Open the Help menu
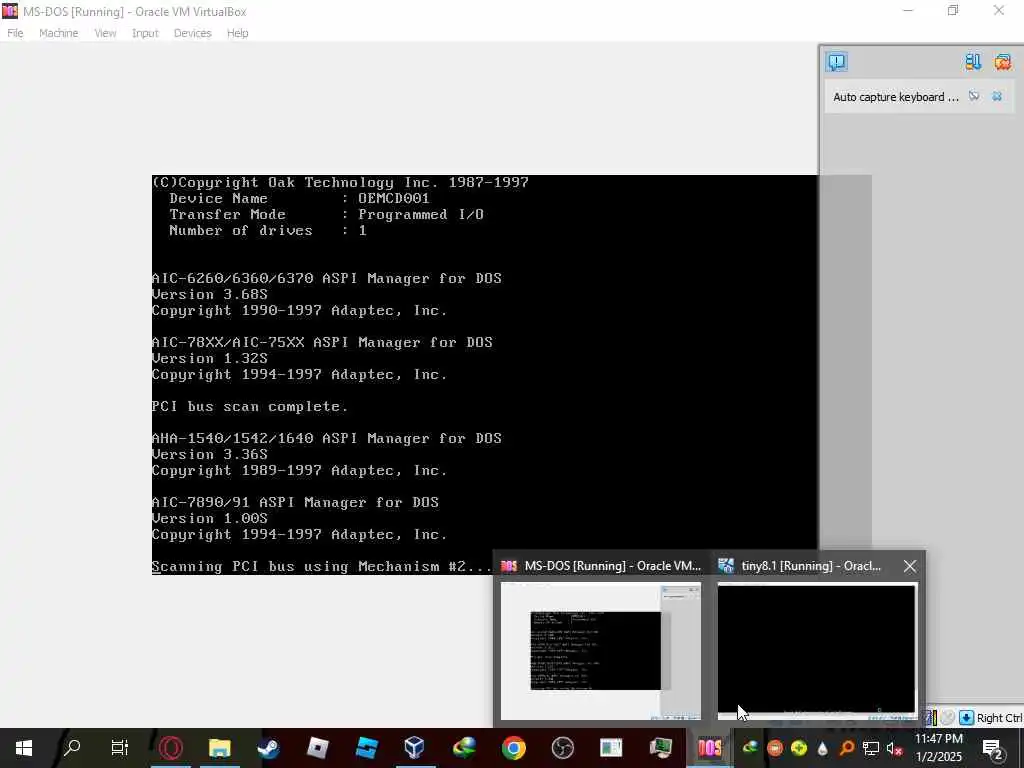Image resolution: width=1024 pixels, height=768 pixels. [x=237, y=33]
